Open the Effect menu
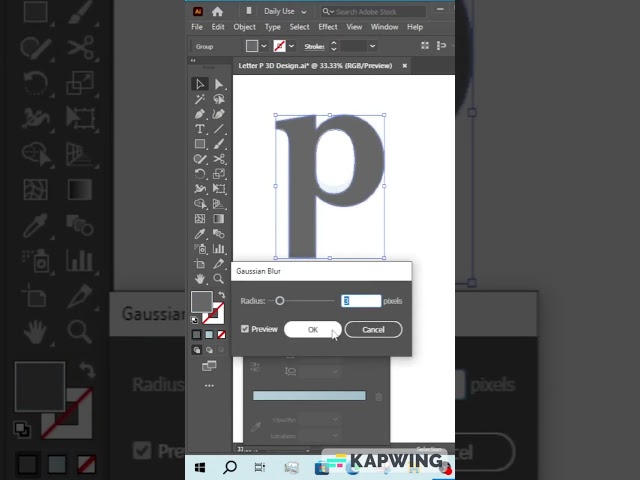This screenshot has width=640, height=480. point(328,27)
